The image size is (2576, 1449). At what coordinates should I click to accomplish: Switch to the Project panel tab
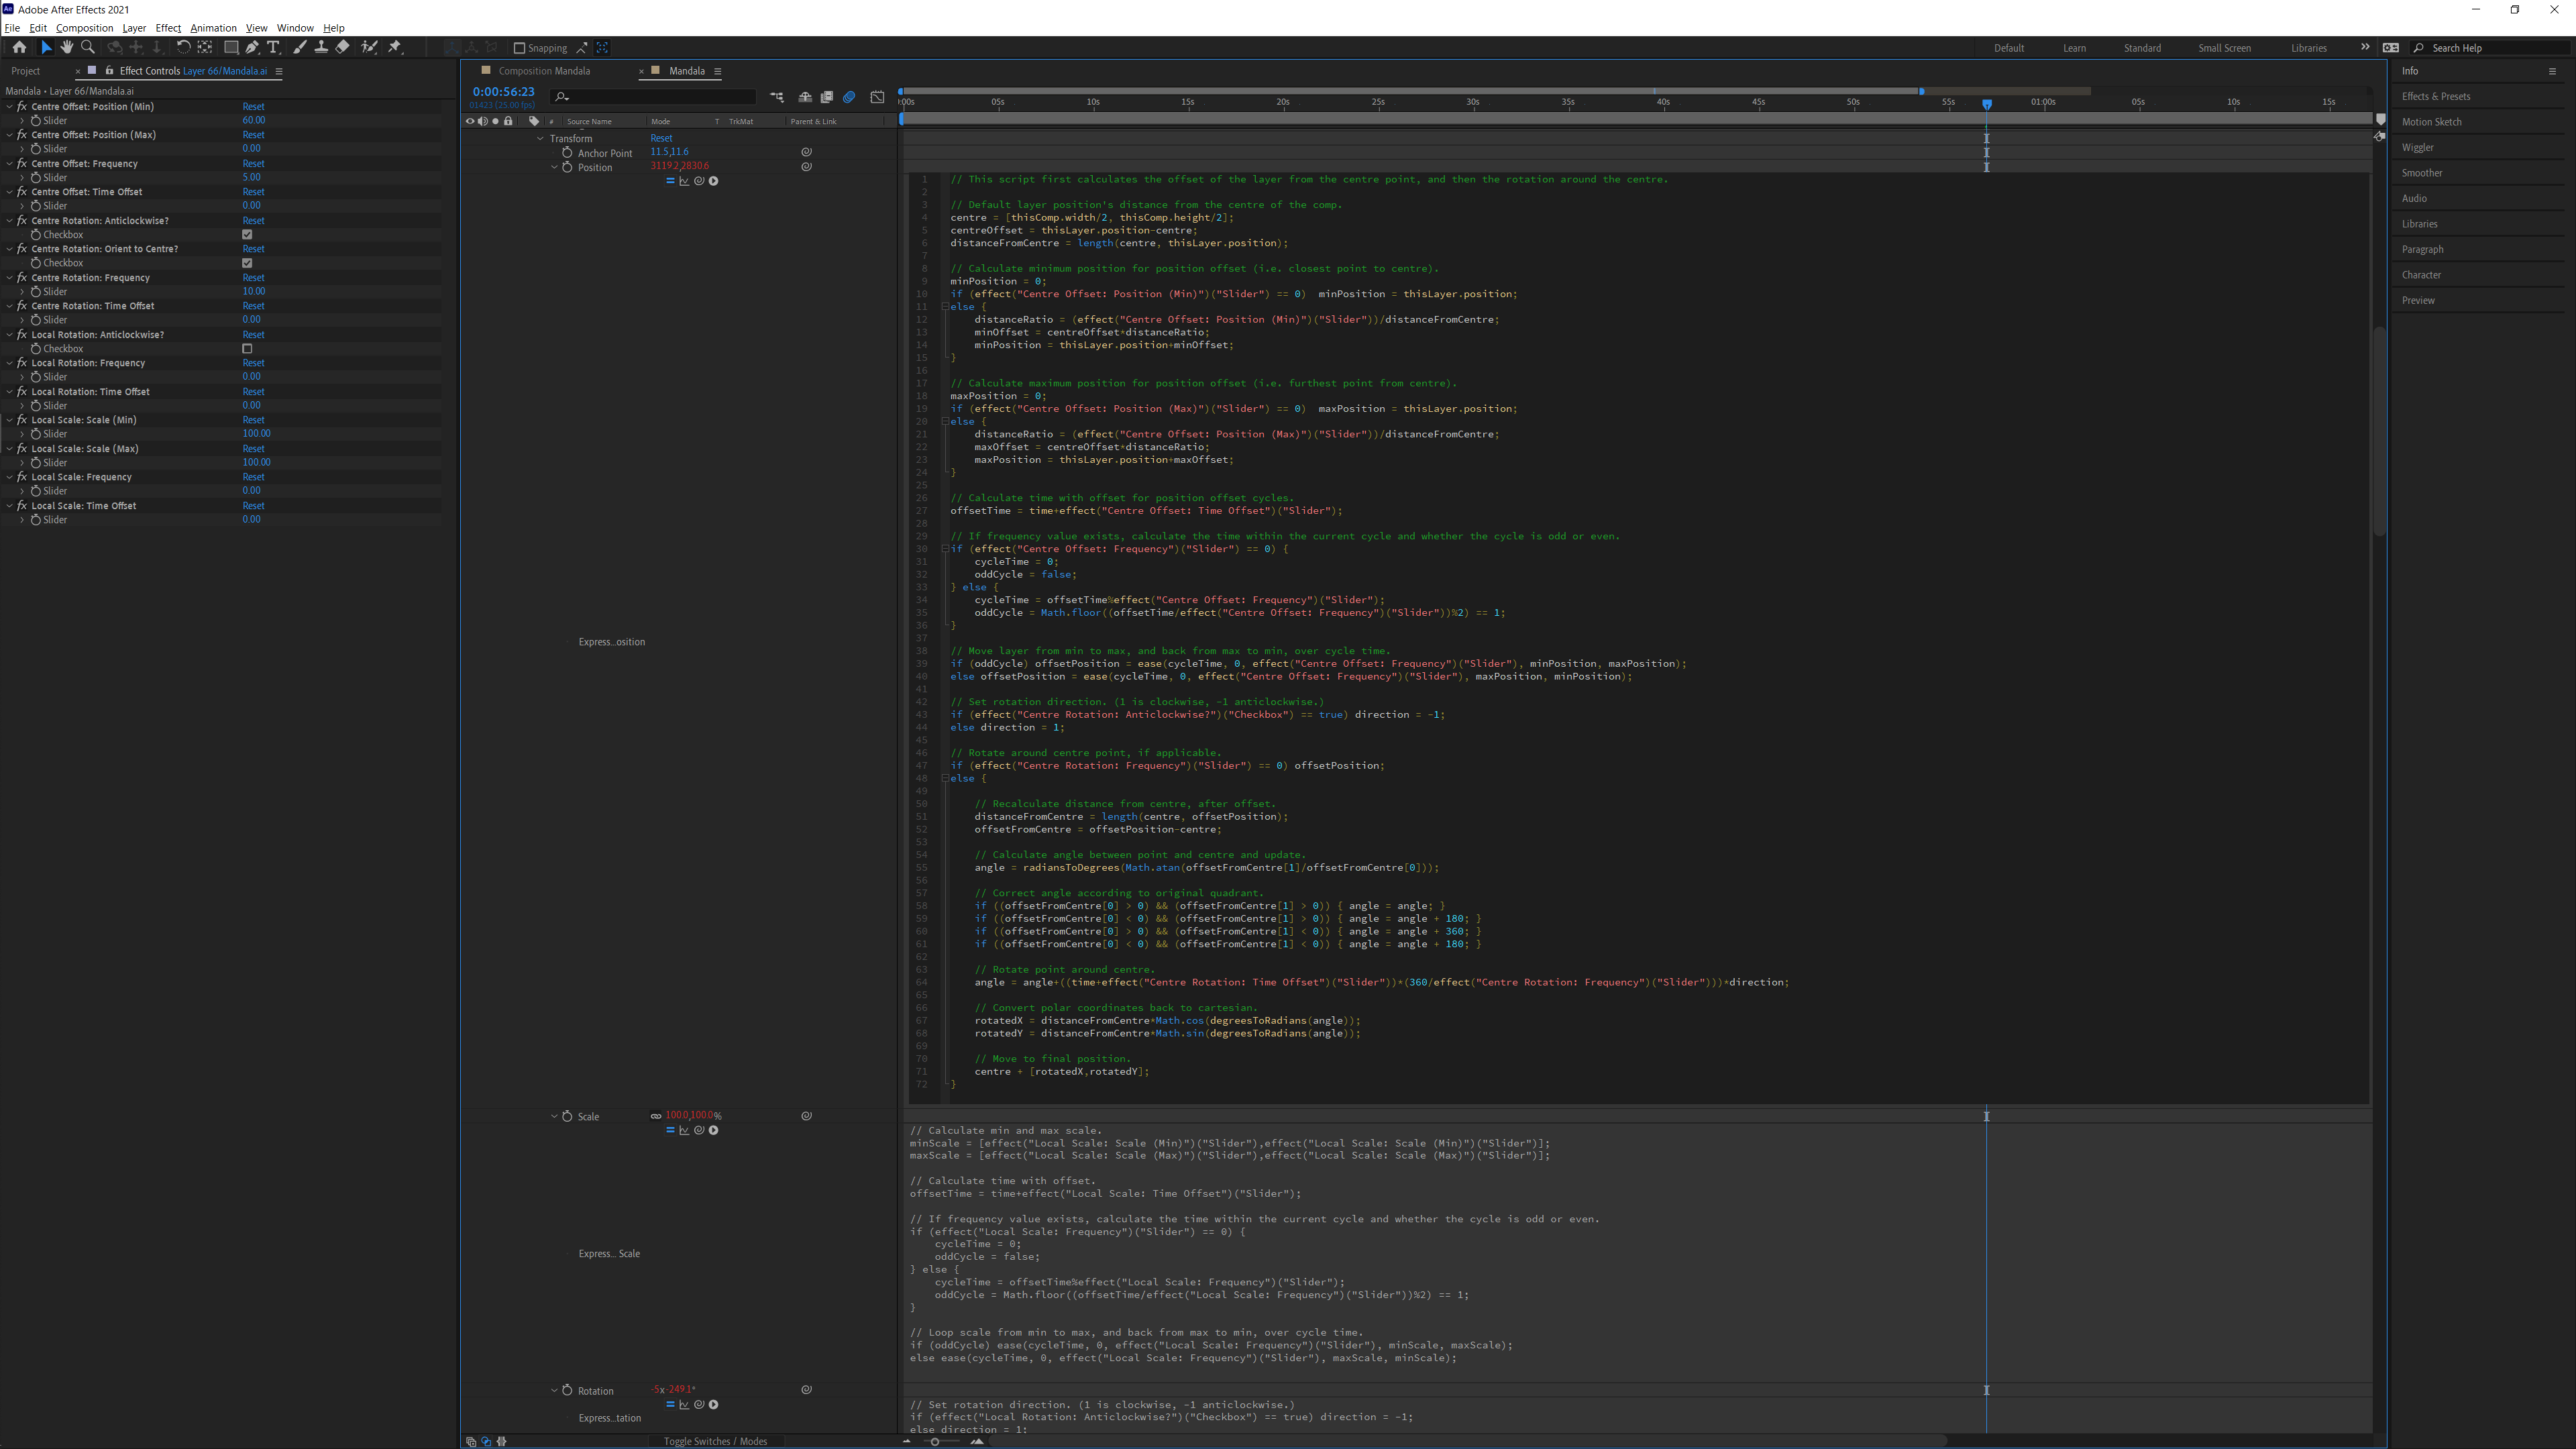tap(26, 71)
